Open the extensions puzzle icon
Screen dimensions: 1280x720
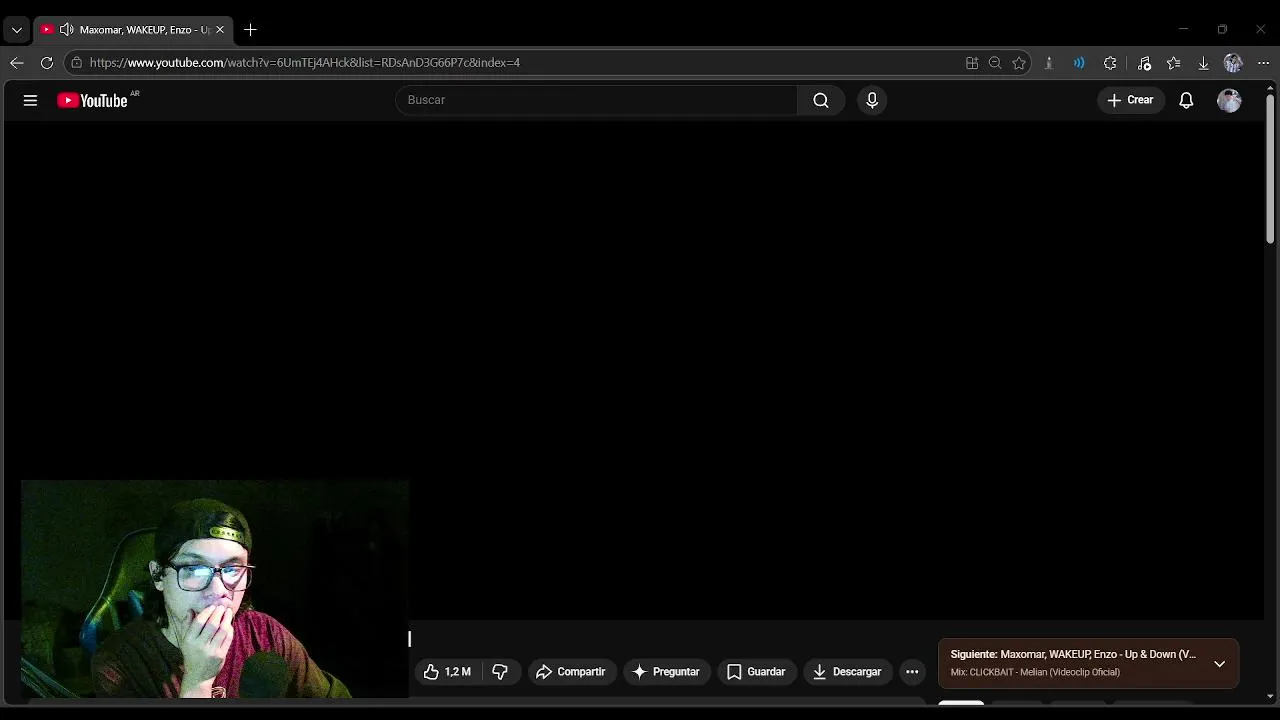(1110, 63)
